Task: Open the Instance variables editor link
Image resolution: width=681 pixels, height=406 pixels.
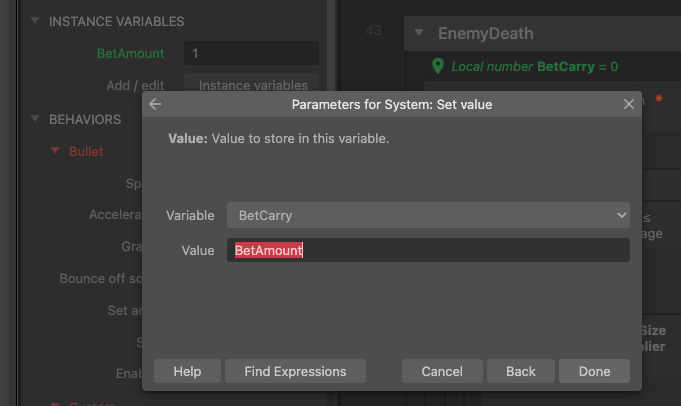Action: 251,85
